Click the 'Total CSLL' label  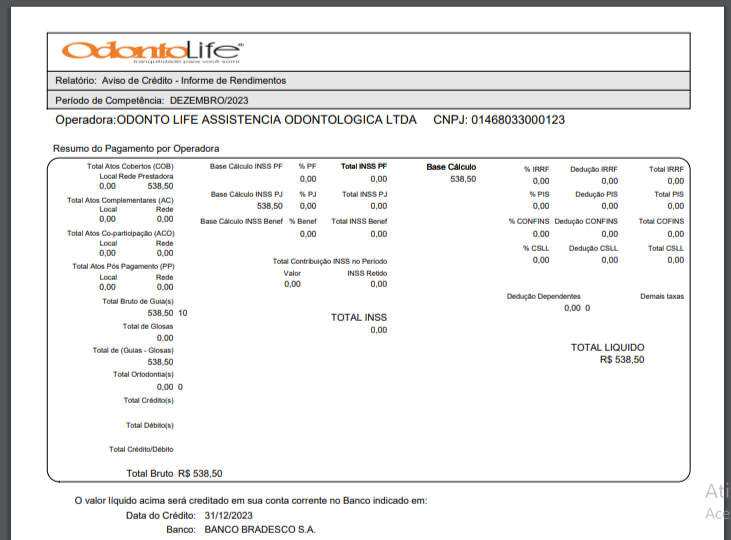coord(666,249)
